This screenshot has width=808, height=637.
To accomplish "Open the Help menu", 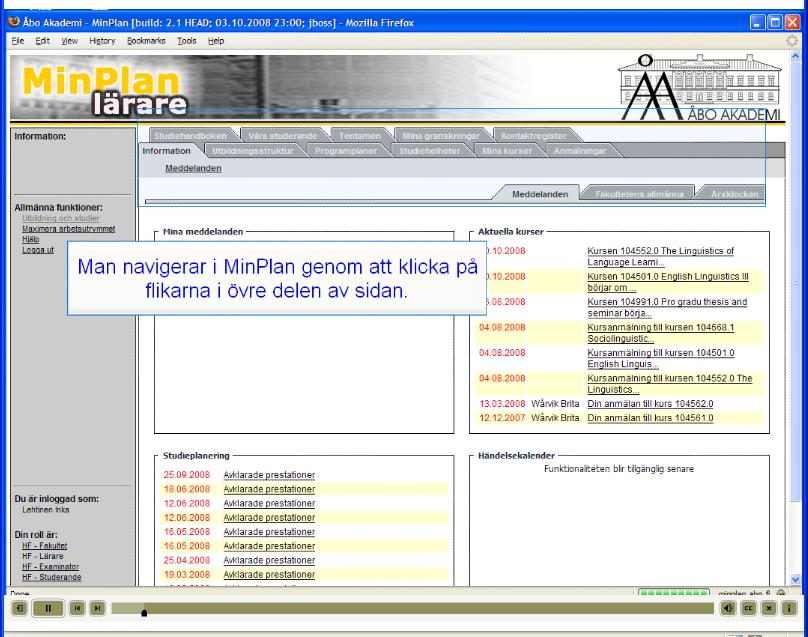I will click(x=216, y=41).
